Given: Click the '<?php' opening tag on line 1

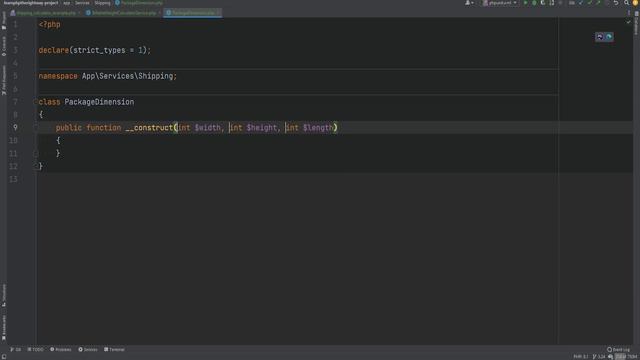Looking at the screenshot, I should [49, 24].
